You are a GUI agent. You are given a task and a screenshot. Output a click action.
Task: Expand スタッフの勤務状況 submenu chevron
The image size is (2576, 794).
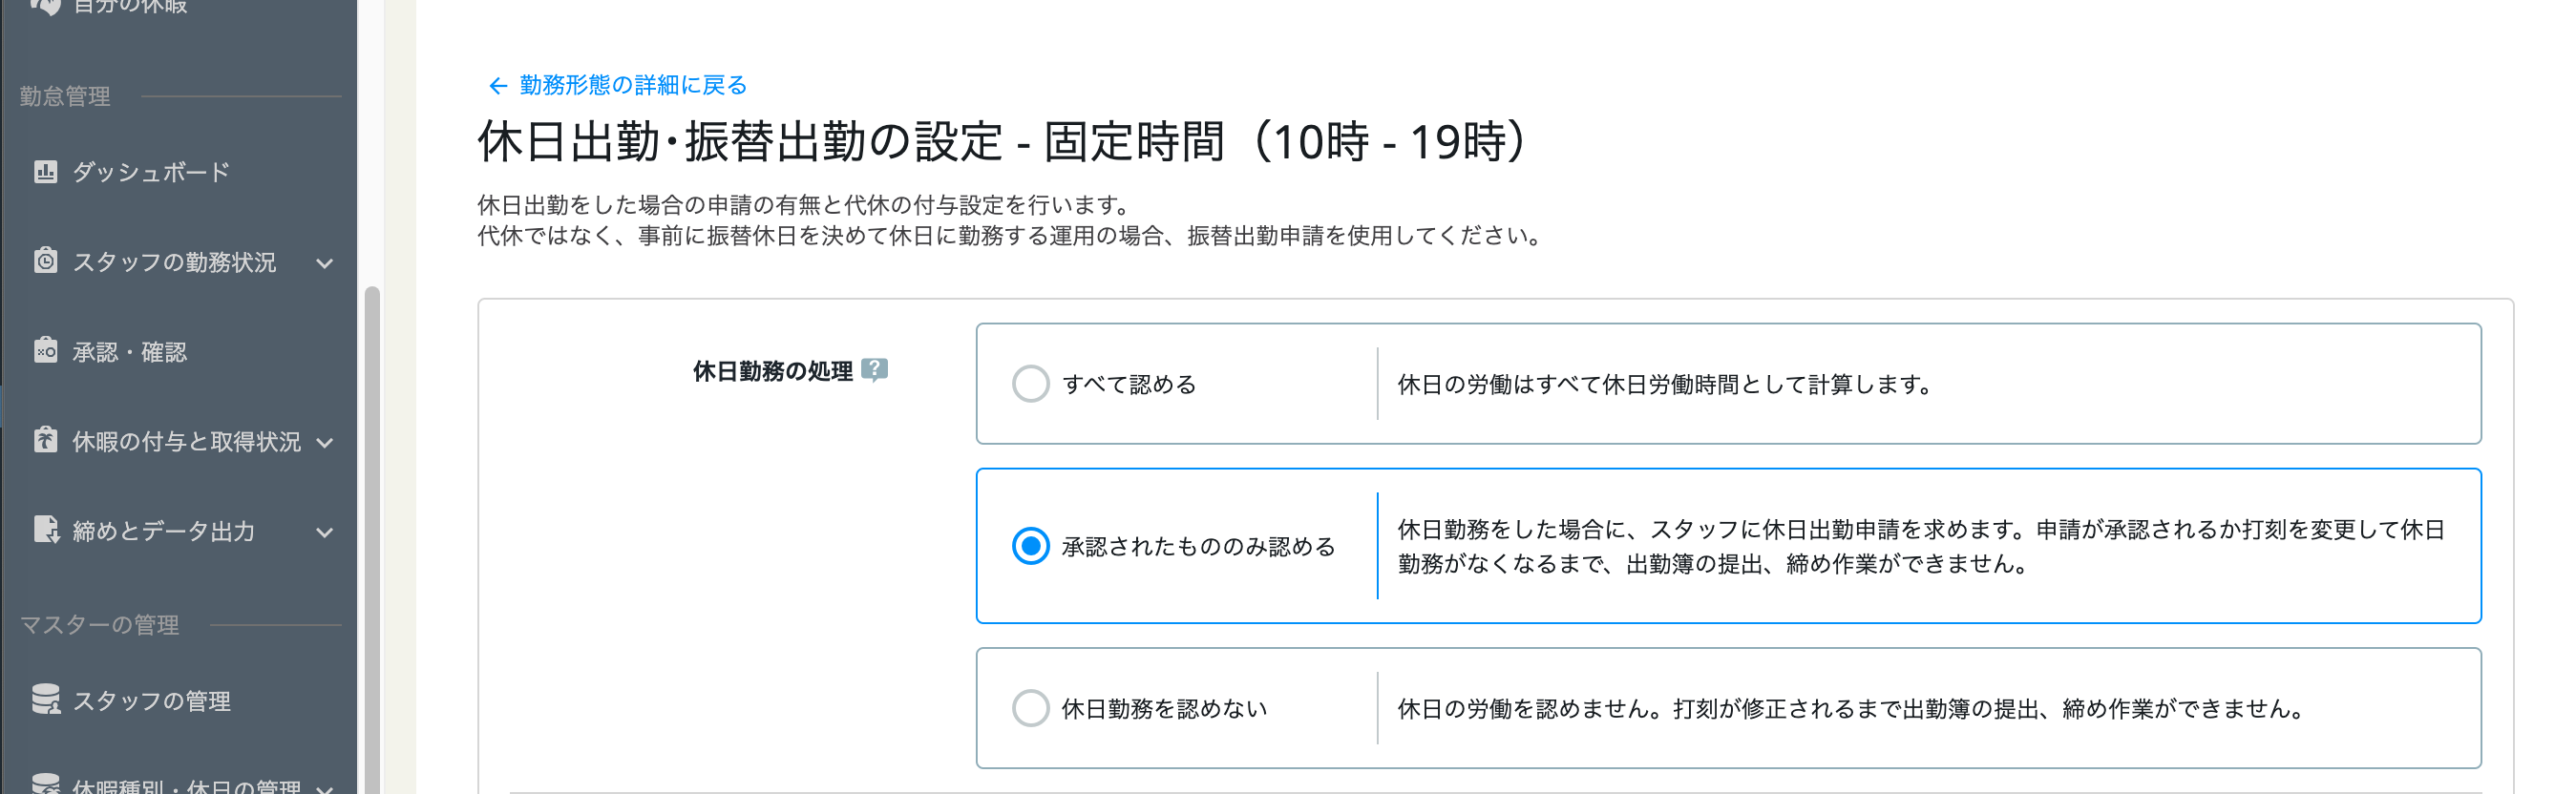(324, 263)
